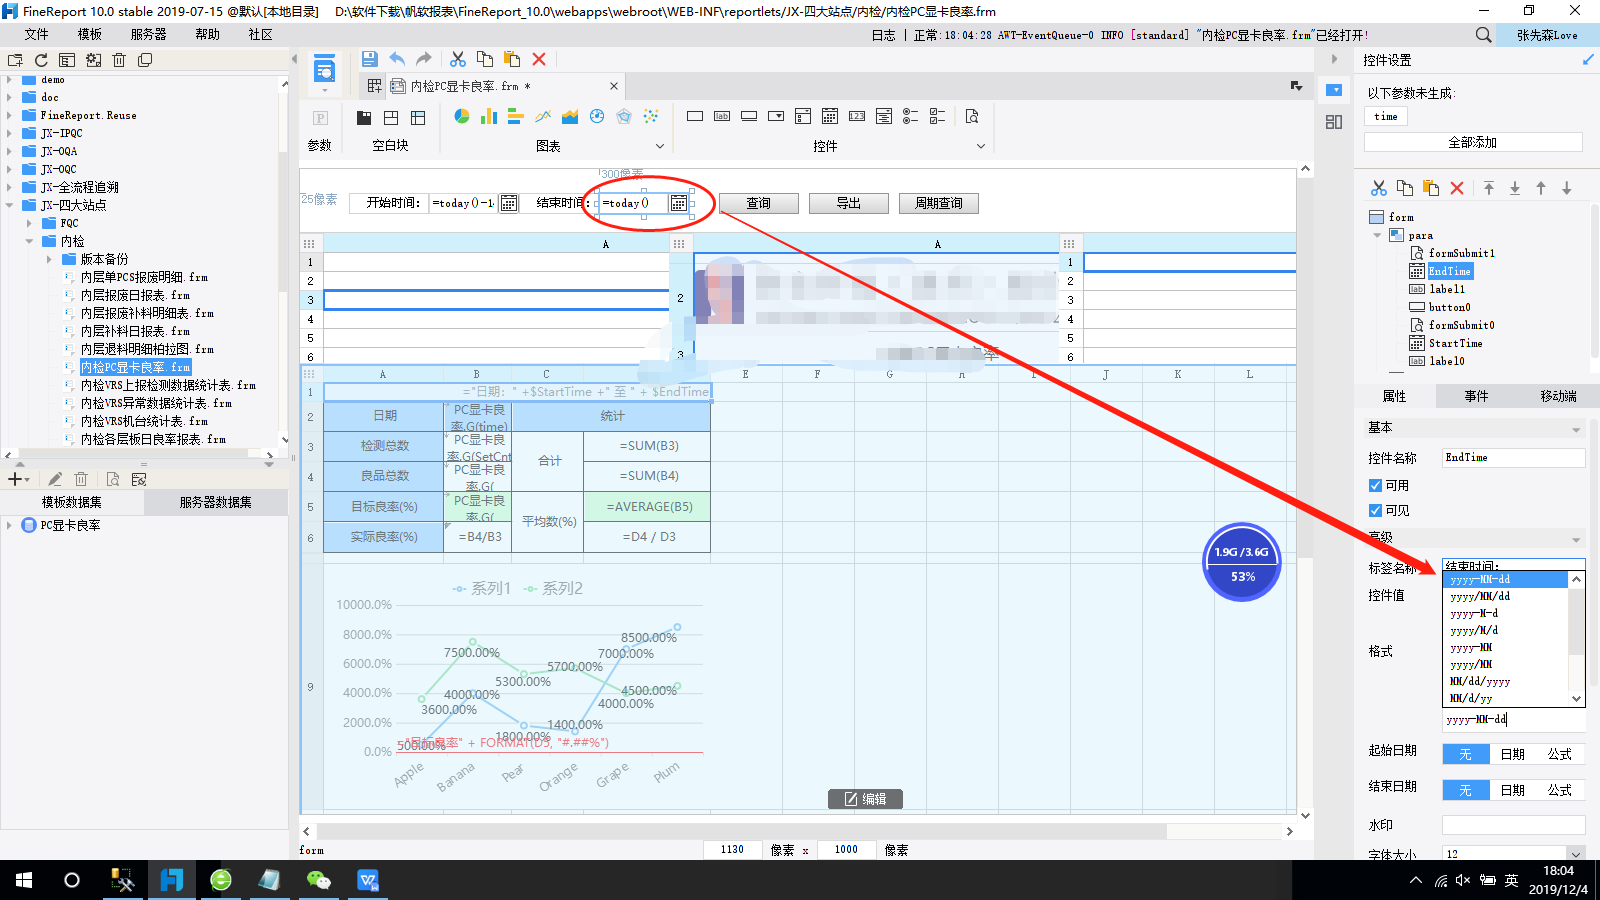Click the 周期查询 button on the form

(x=939, y=203)
